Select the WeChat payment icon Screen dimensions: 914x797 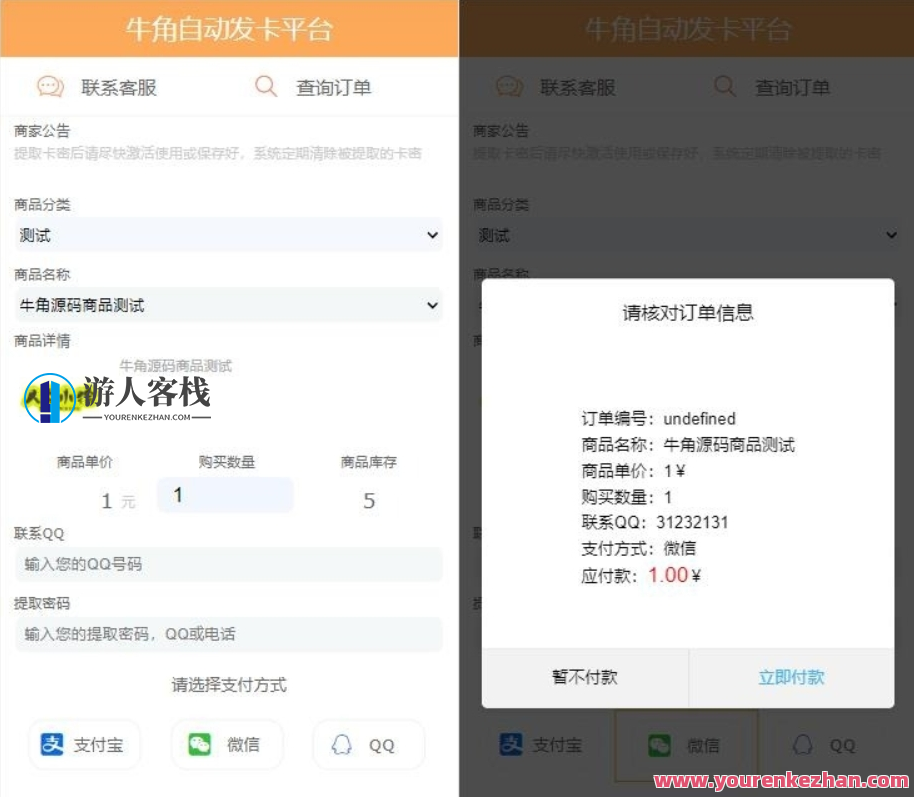coord(196,744)
